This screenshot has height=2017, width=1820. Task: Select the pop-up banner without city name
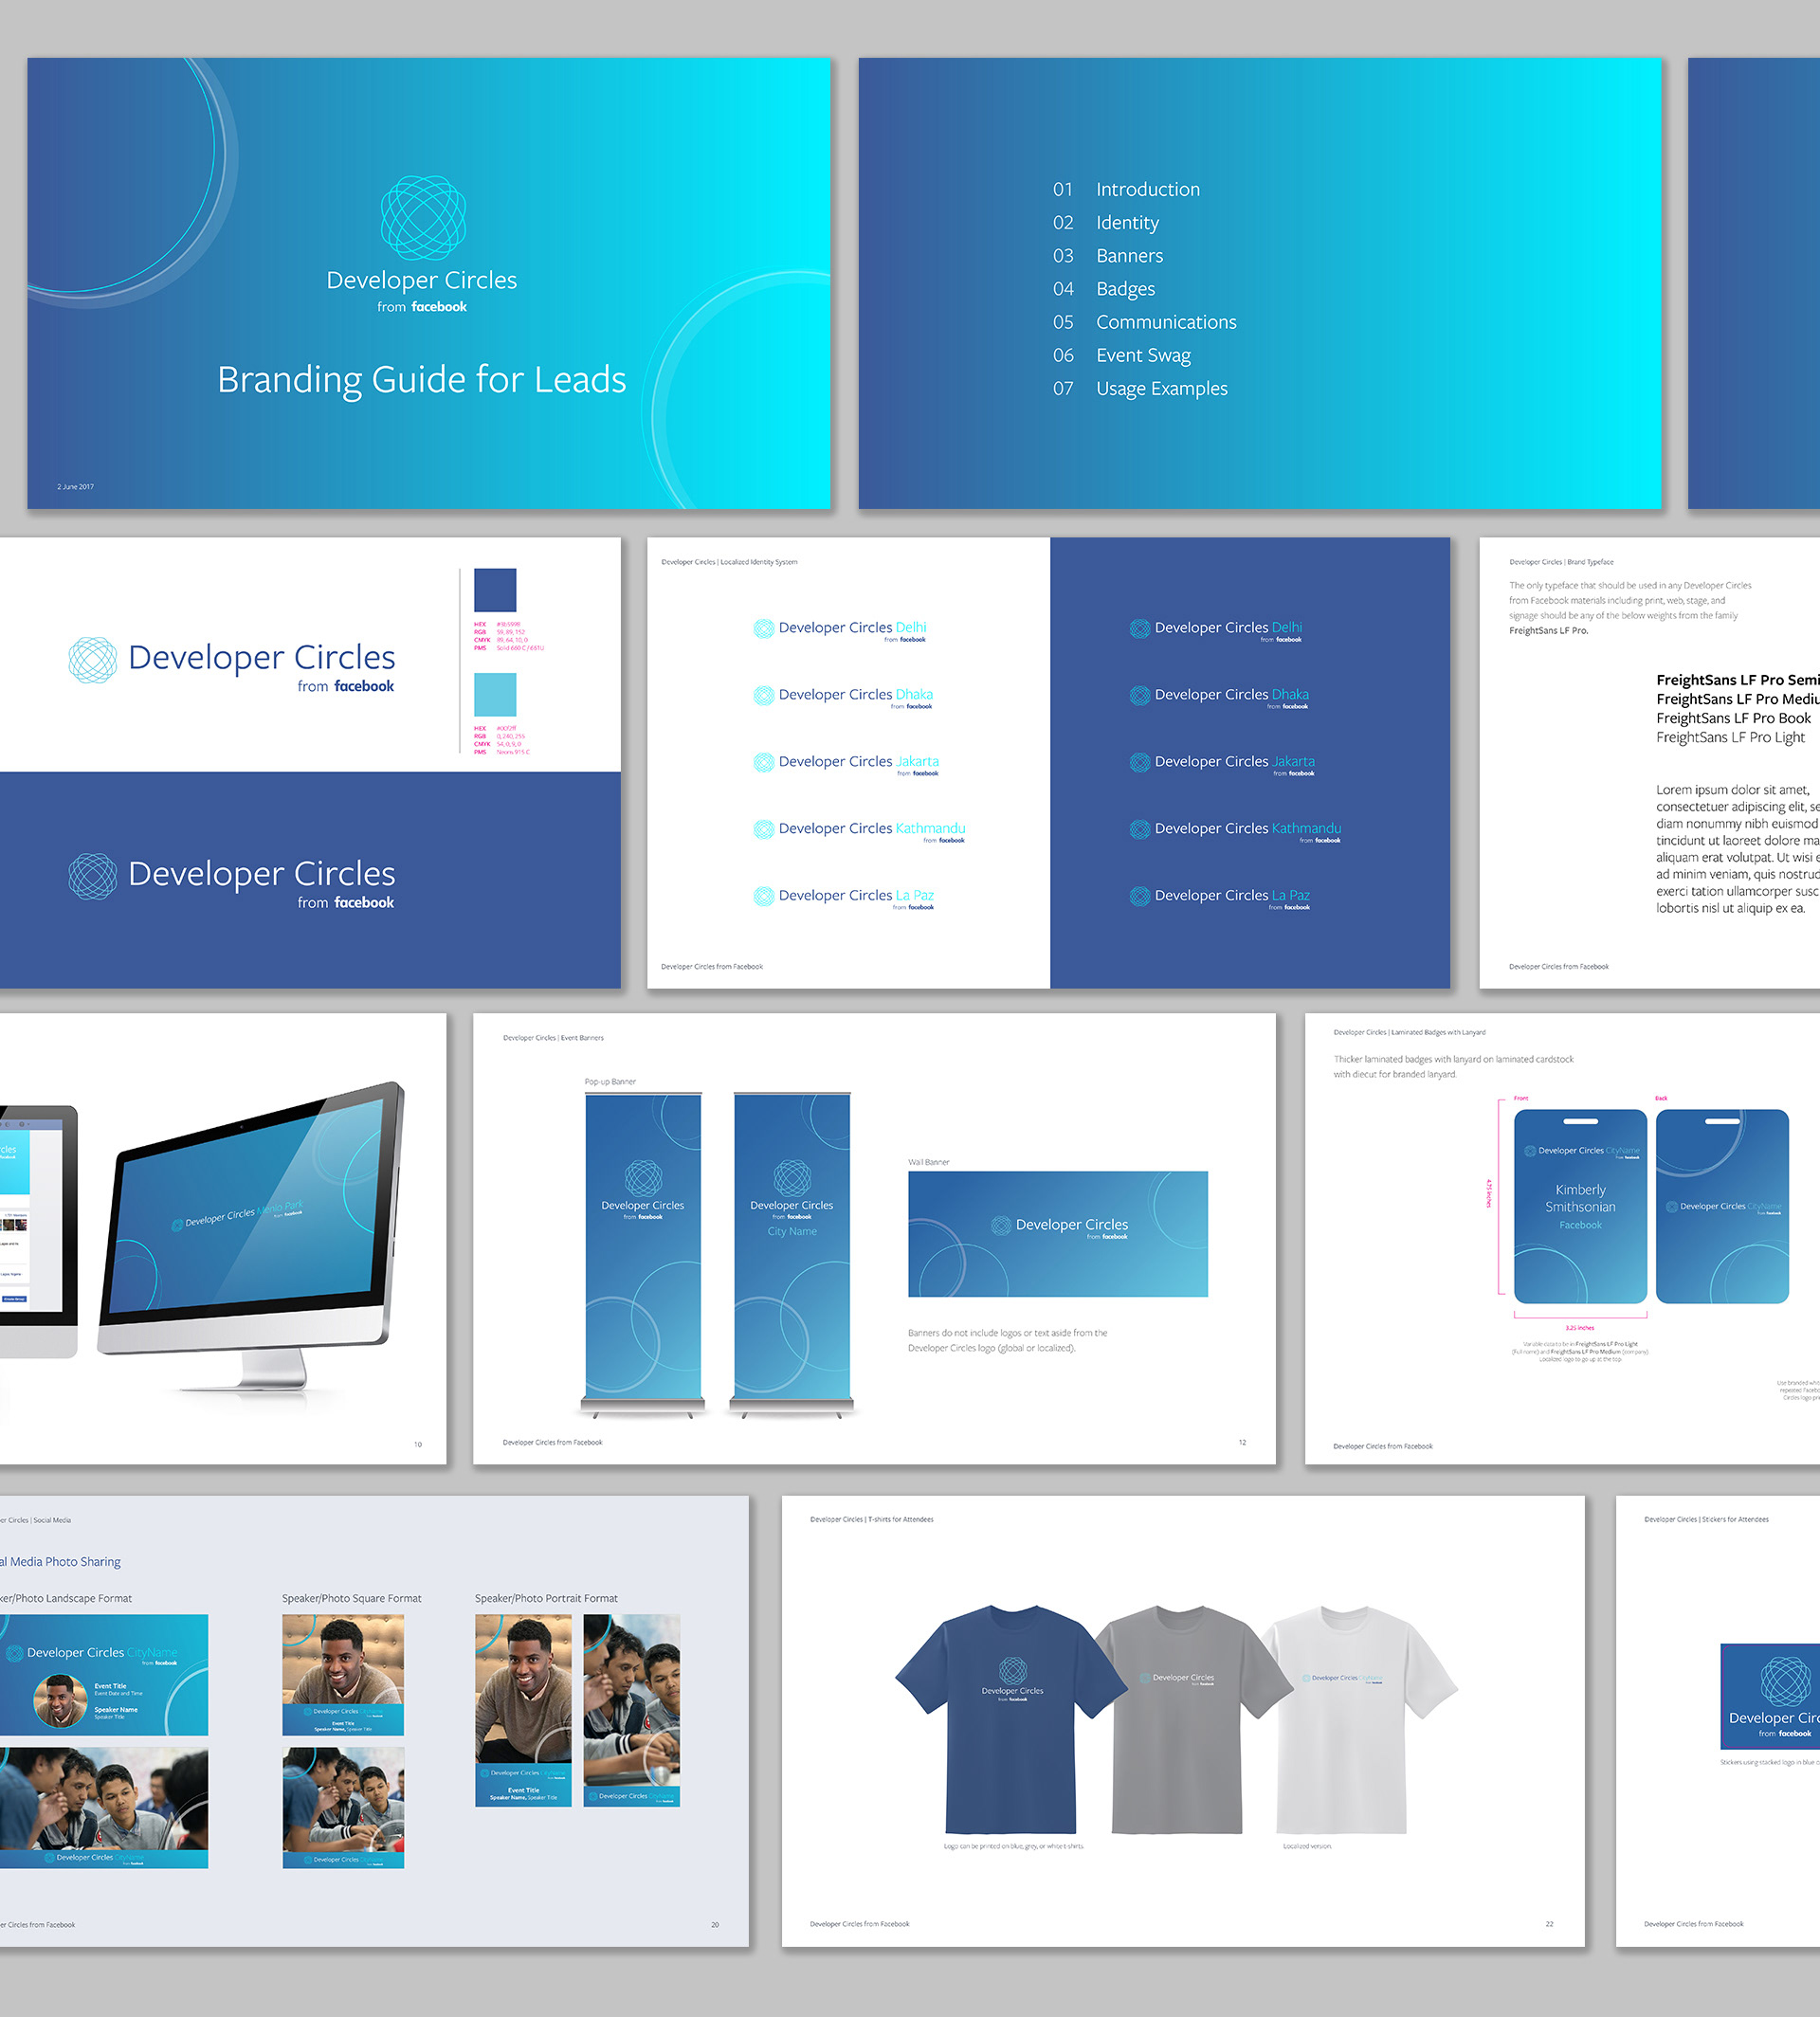[x=643, y=1256]
